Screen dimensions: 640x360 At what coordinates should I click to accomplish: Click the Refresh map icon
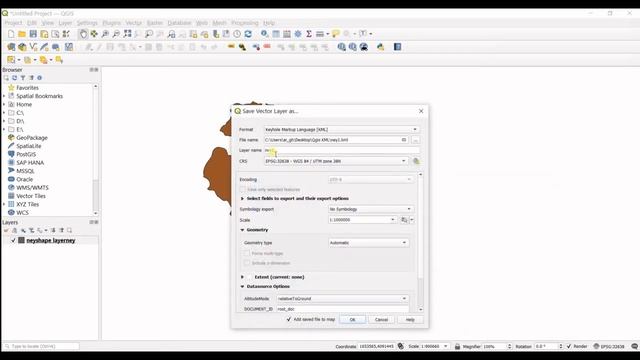pyautogui.click(x=248, y=34)
